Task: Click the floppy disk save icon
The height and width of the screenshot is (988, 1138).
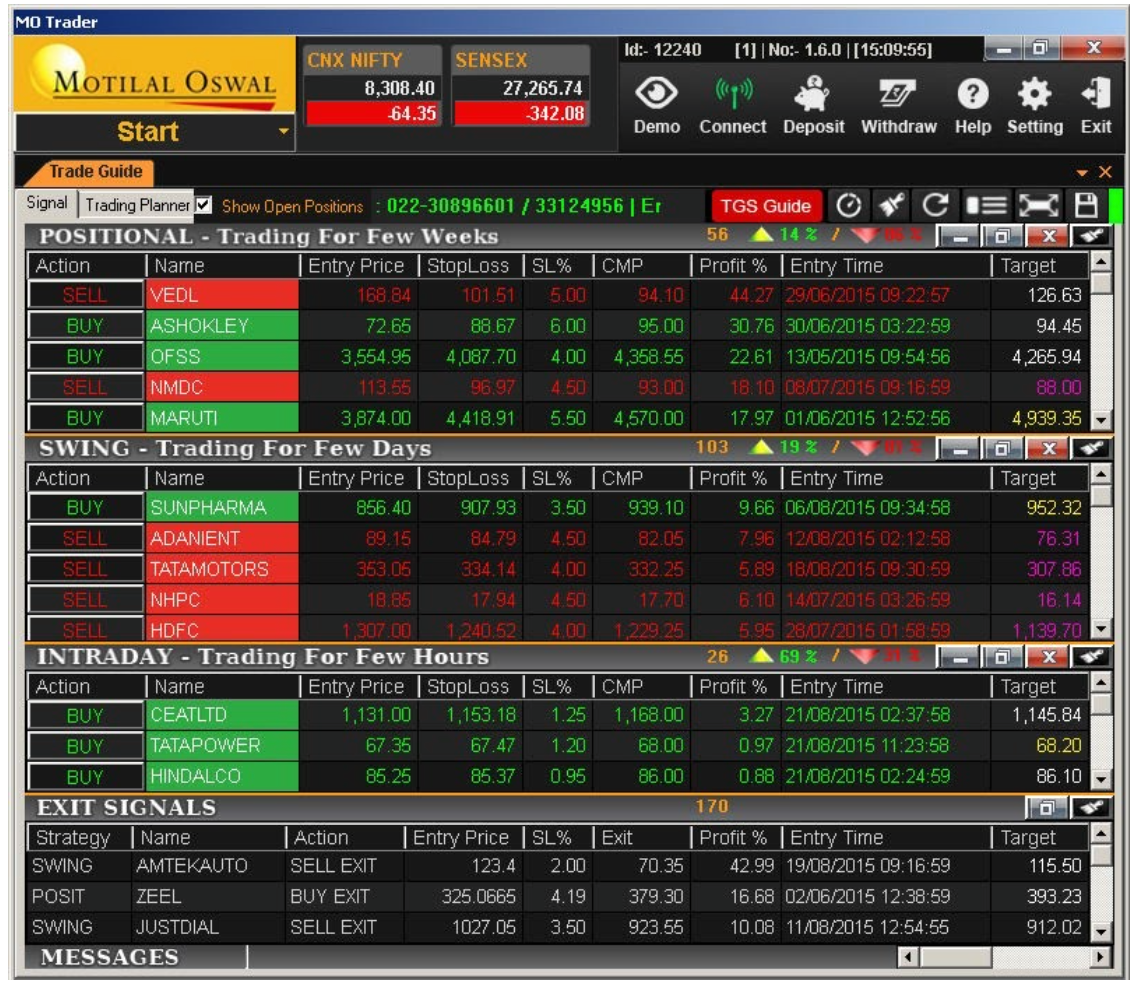Action: click(x=1086, y=206)
